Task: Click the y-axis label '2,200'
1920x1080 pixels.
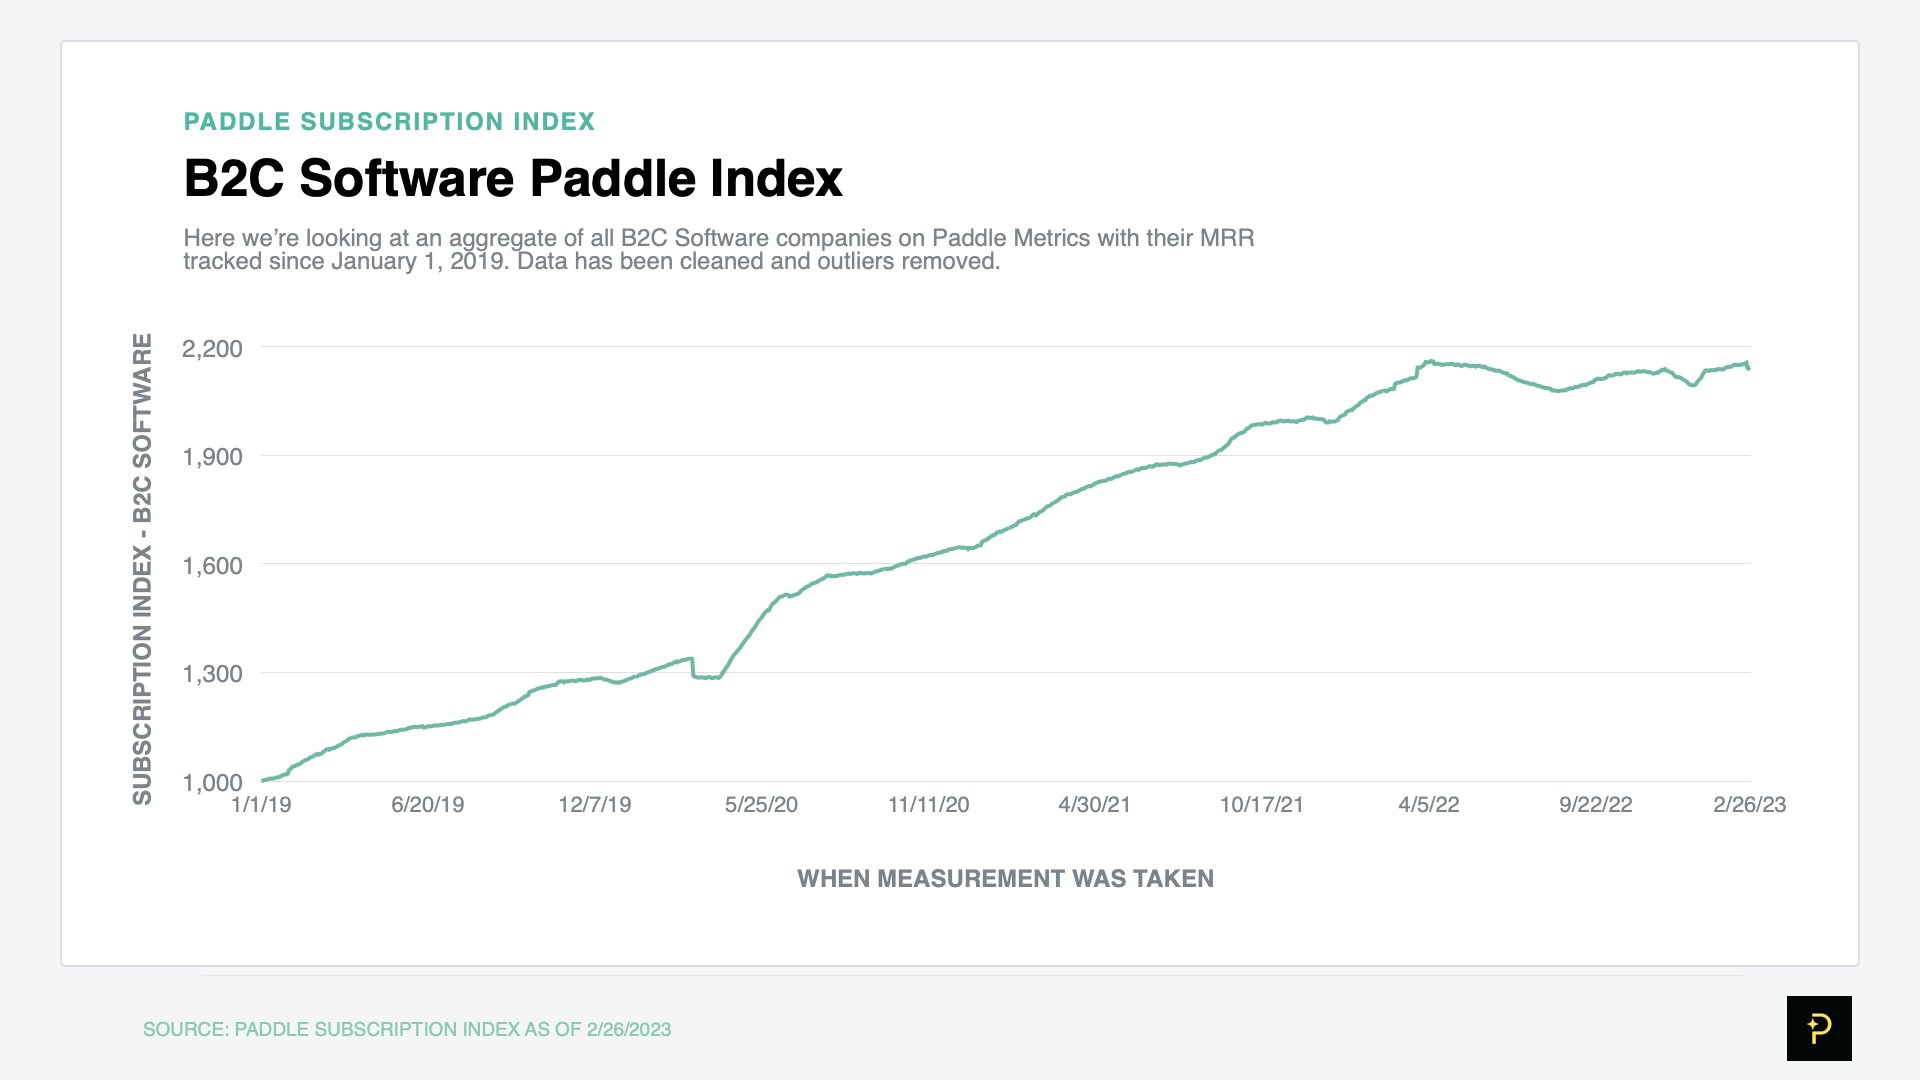Action: coord(212,349)
